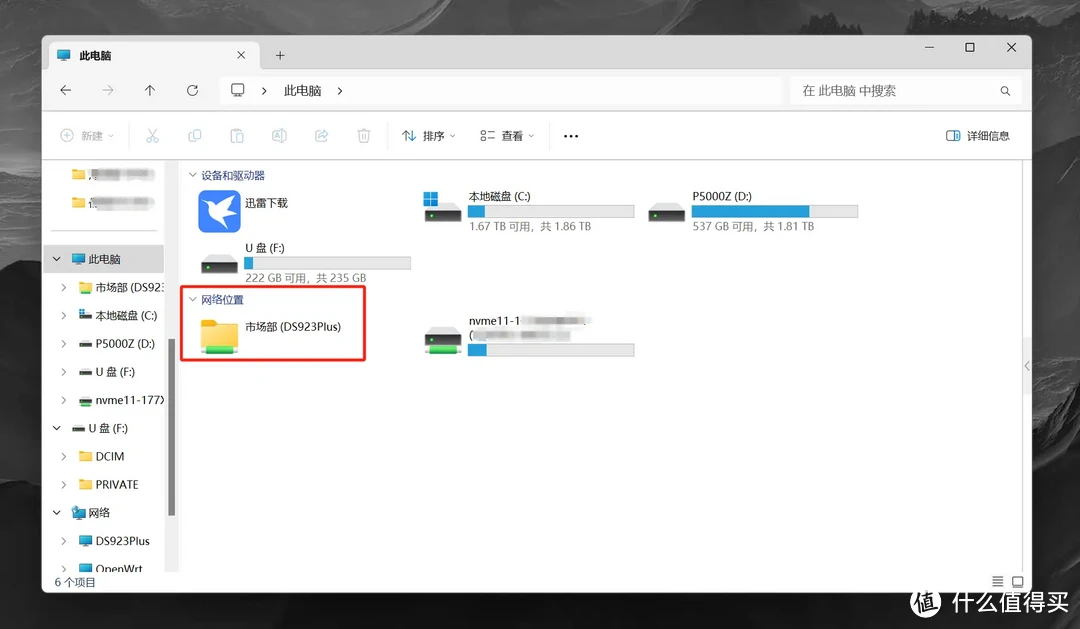
Task: Click the U 盘 (F:) usage bar
Action: click(328, 263)
